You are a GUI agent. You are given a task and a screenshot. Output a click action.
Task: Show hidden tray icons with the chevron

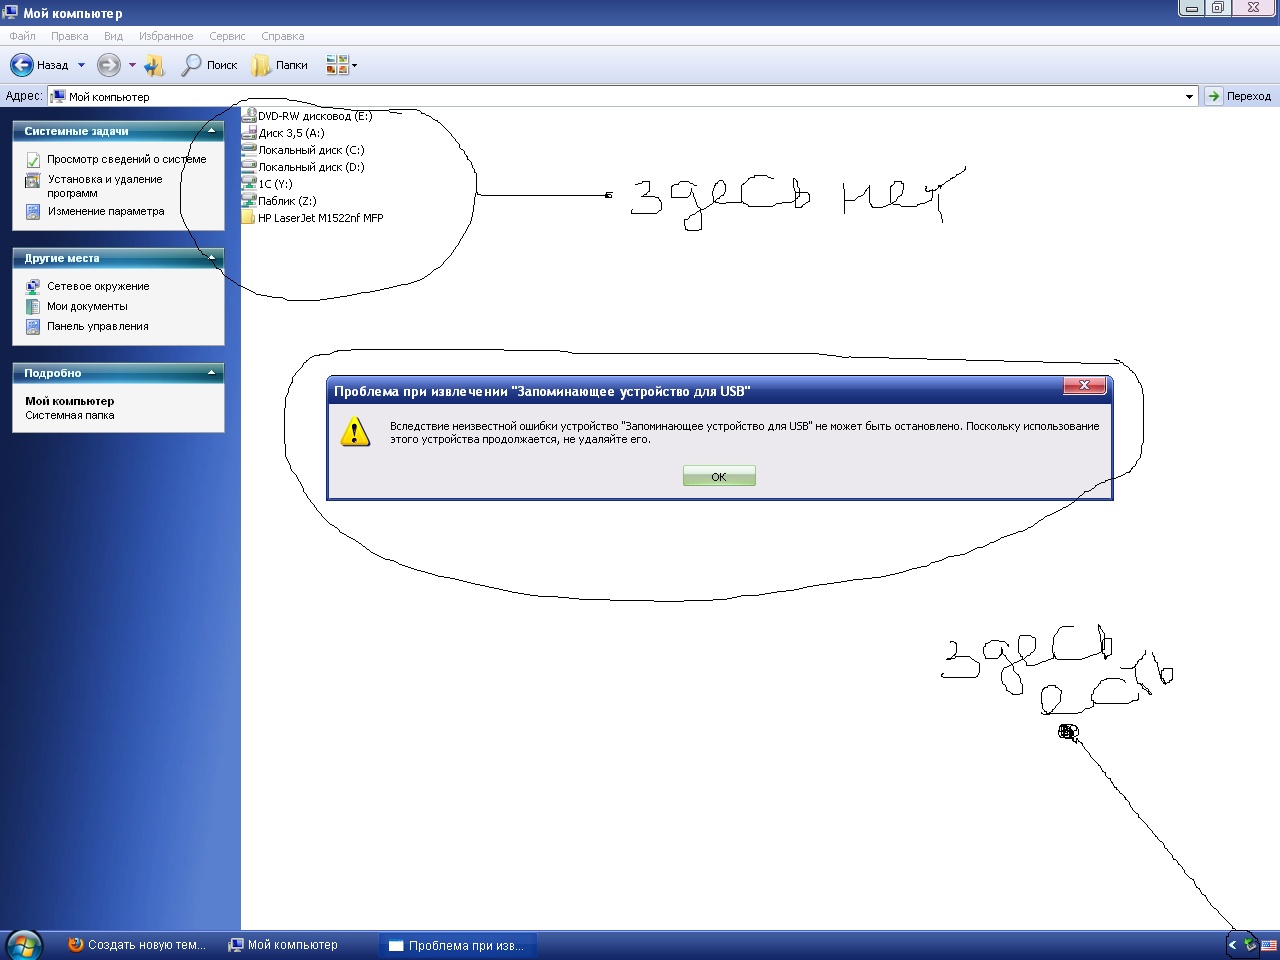coord(1232,945)
